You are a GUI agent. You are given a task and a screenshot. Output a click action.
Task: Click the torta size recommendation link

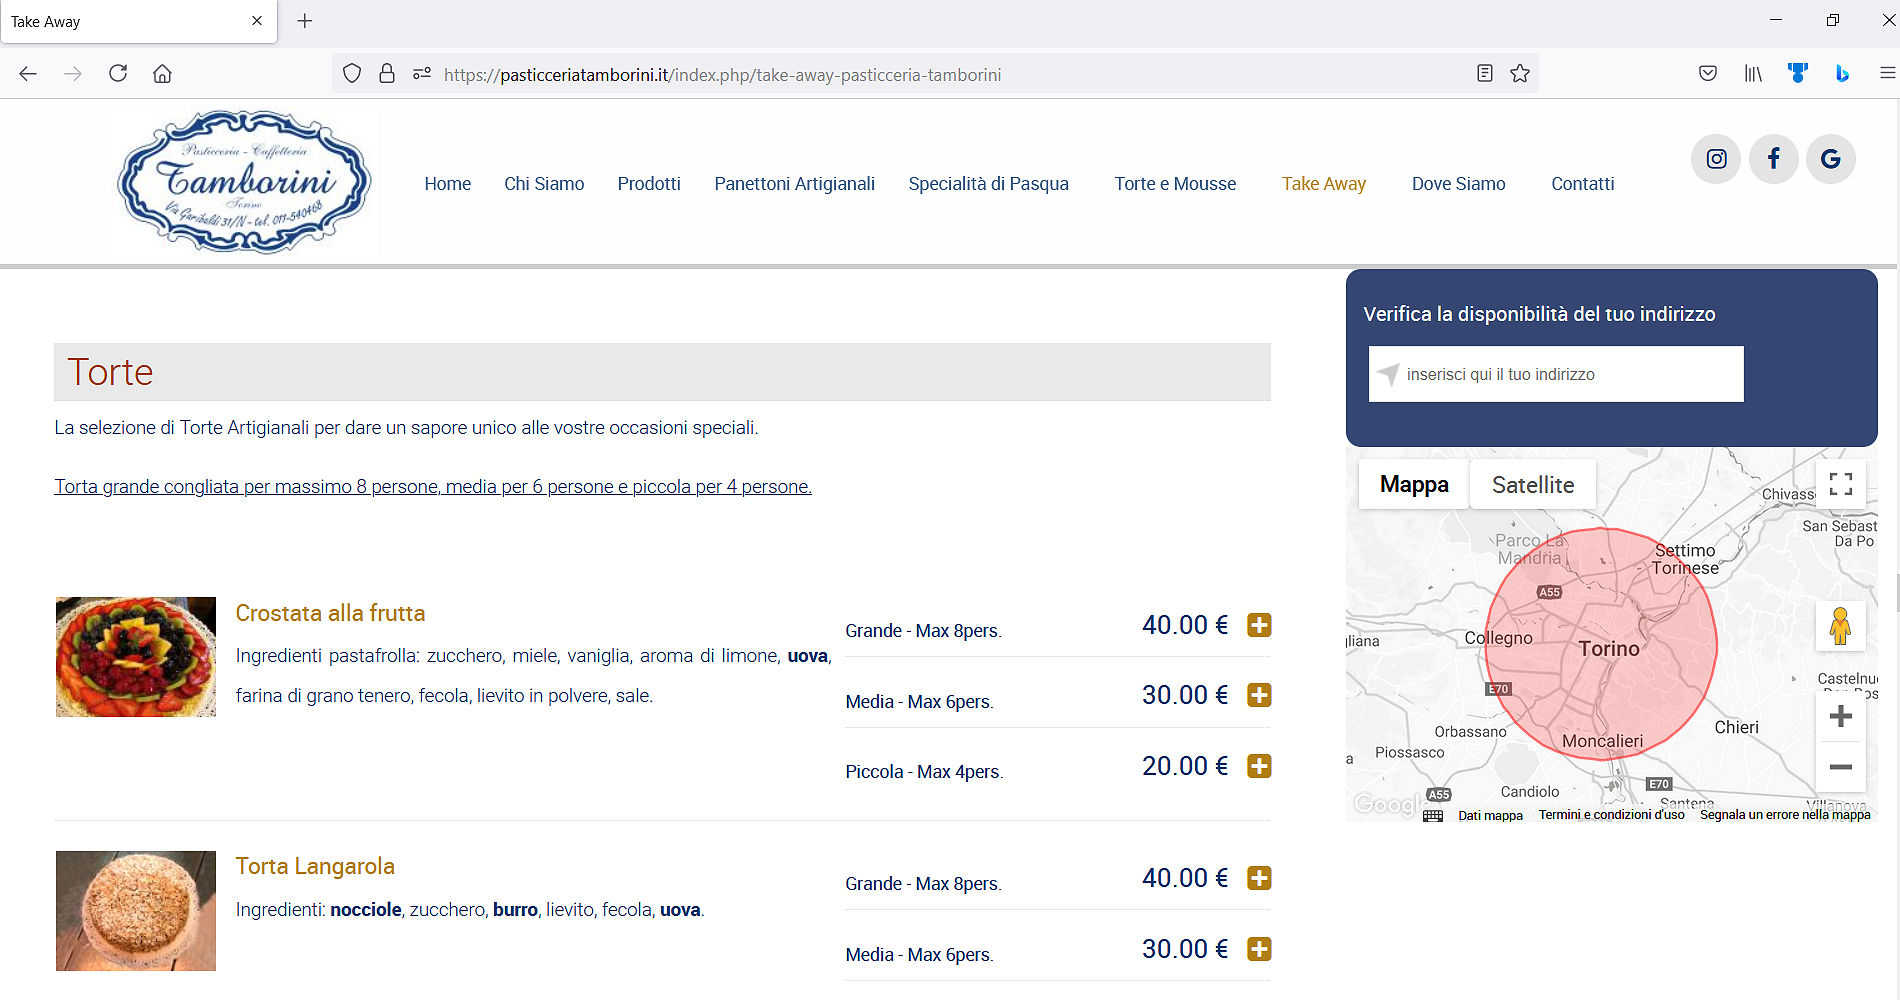coord(433,487)
